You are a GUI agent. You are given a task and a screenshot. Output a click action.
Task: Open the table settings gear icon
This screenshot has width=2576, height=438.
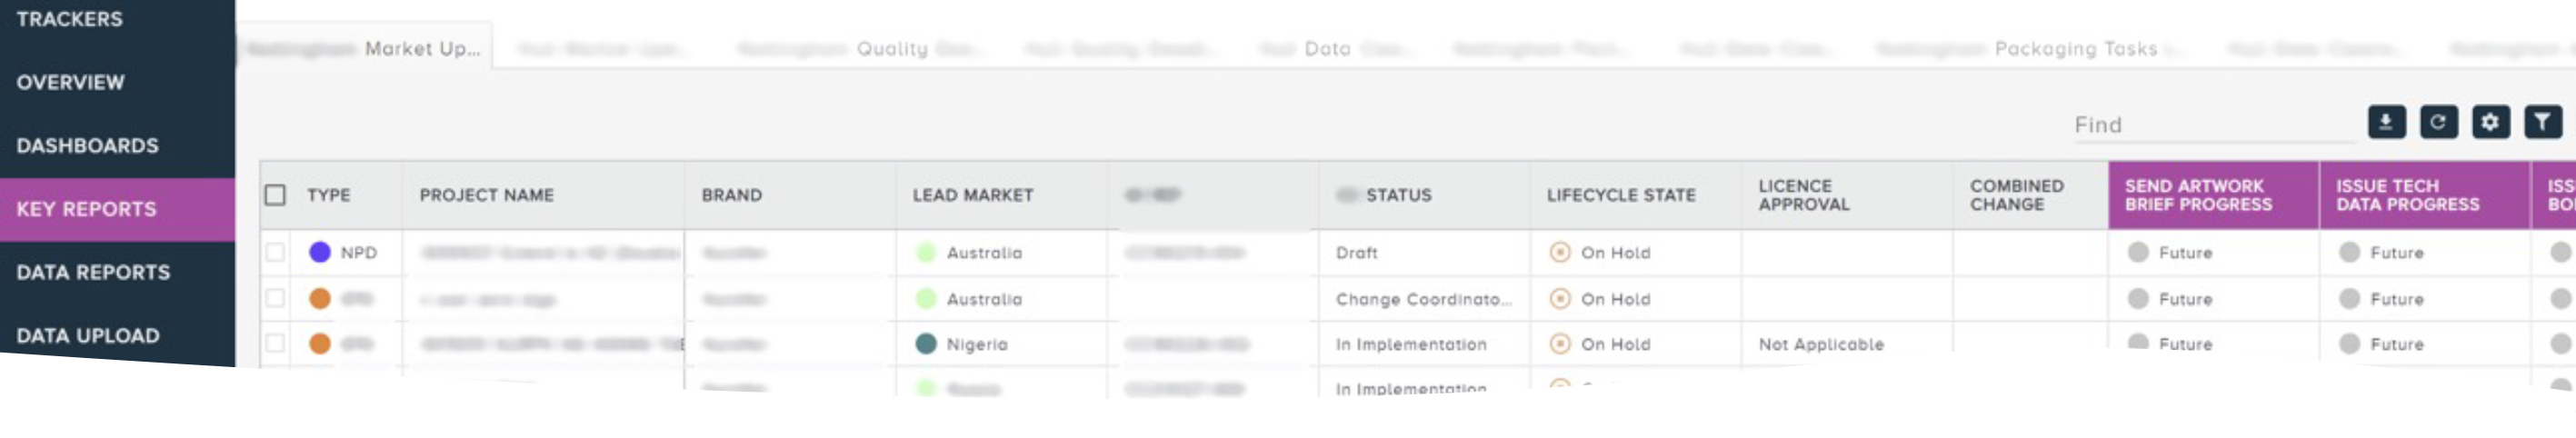click(x=2490, y=123)
